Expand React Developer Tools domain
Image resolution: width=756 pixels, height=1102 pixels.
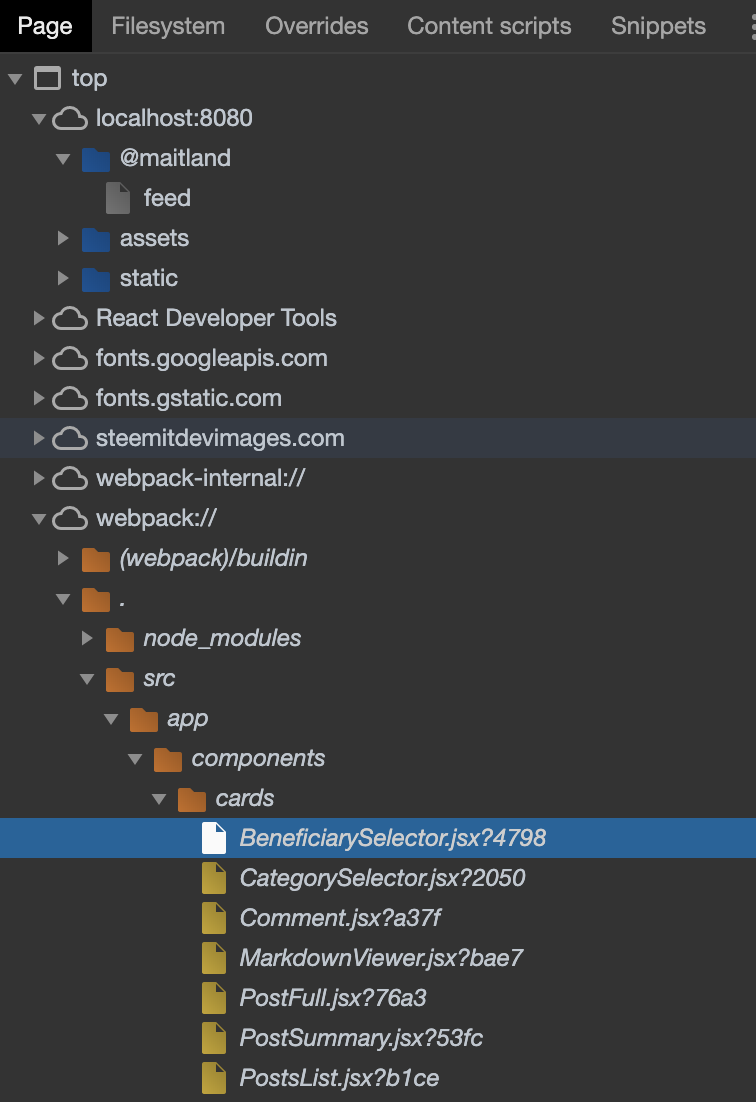39,318
